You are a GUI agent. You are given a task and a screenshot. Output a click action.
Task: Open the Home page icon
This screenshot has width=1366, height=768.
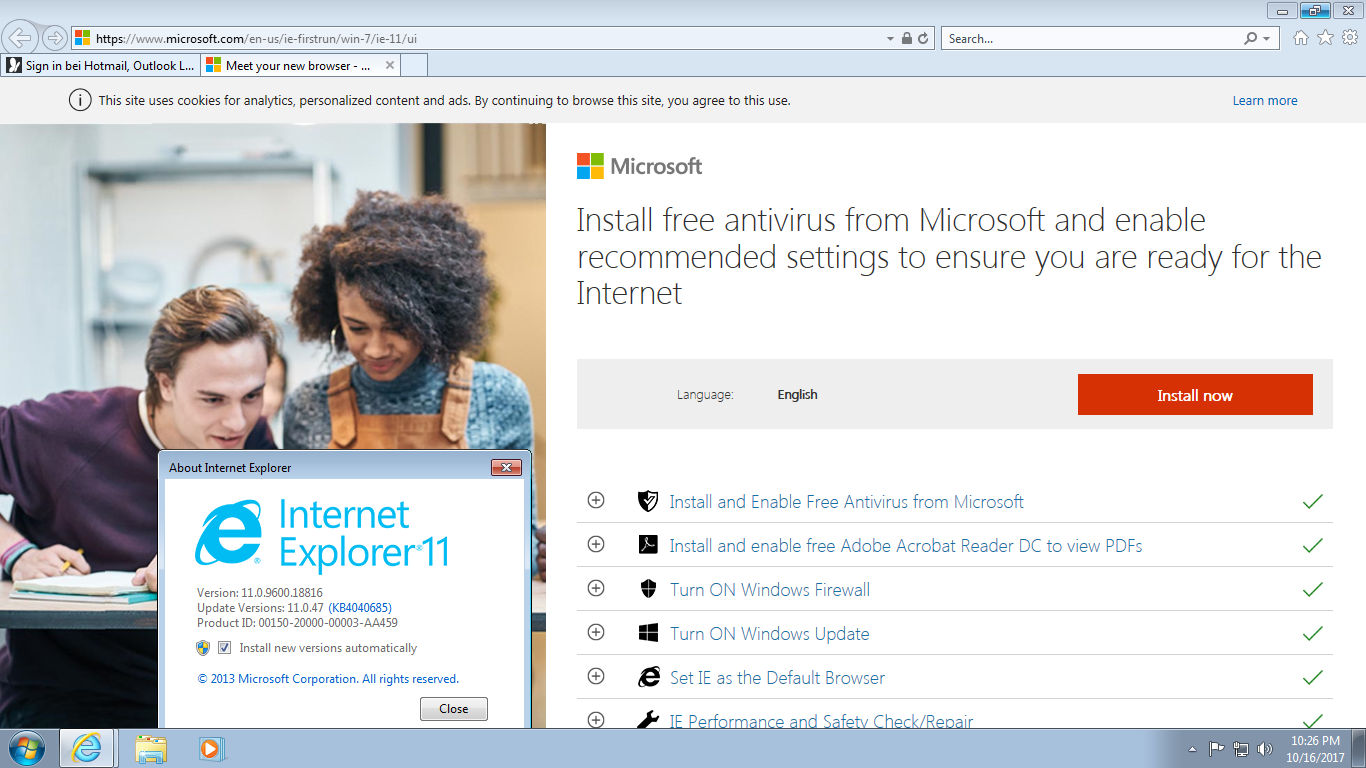[x=1300, y=38]
